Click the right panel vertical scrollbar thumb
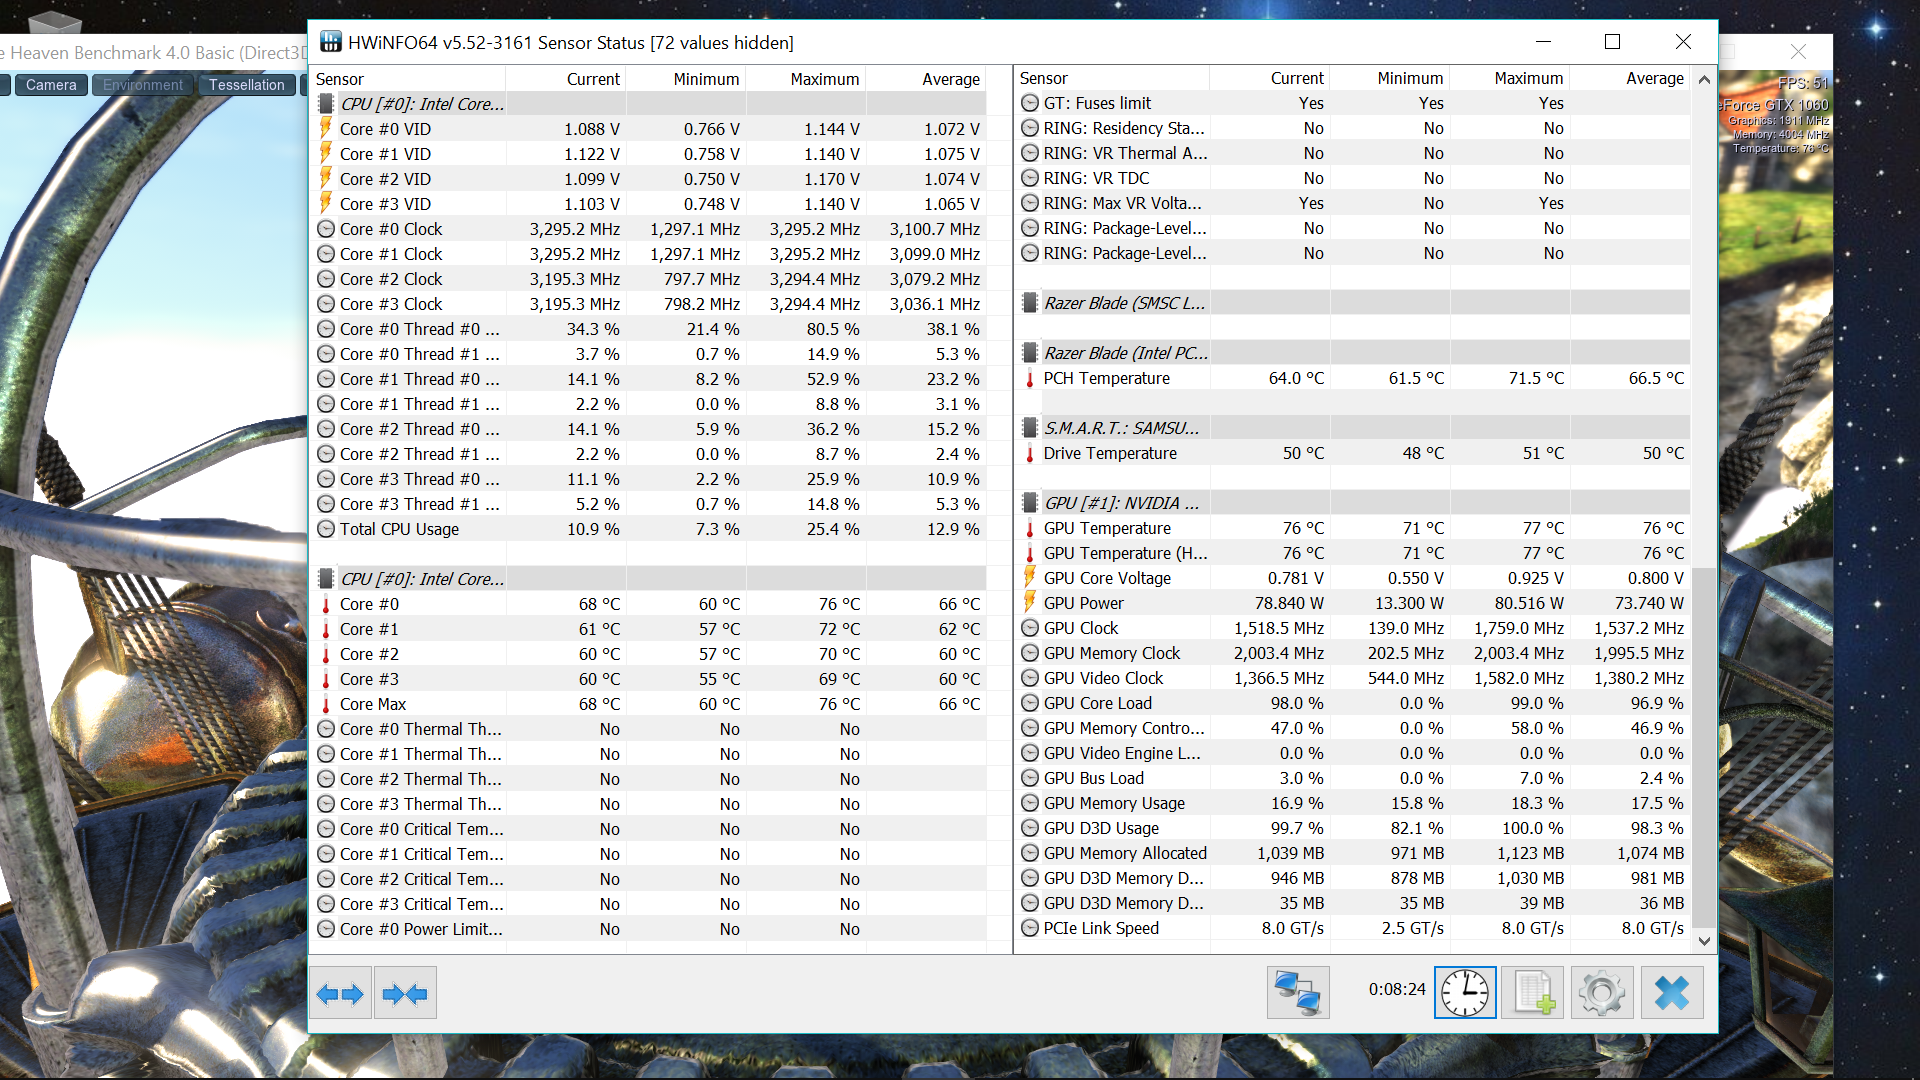The image size is (1920, 1080). 1704,746
